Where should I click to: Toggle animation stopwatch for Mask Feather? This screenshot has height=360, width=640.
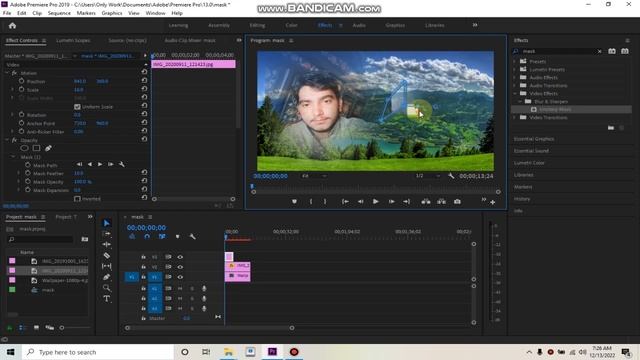tap(28, 173)
